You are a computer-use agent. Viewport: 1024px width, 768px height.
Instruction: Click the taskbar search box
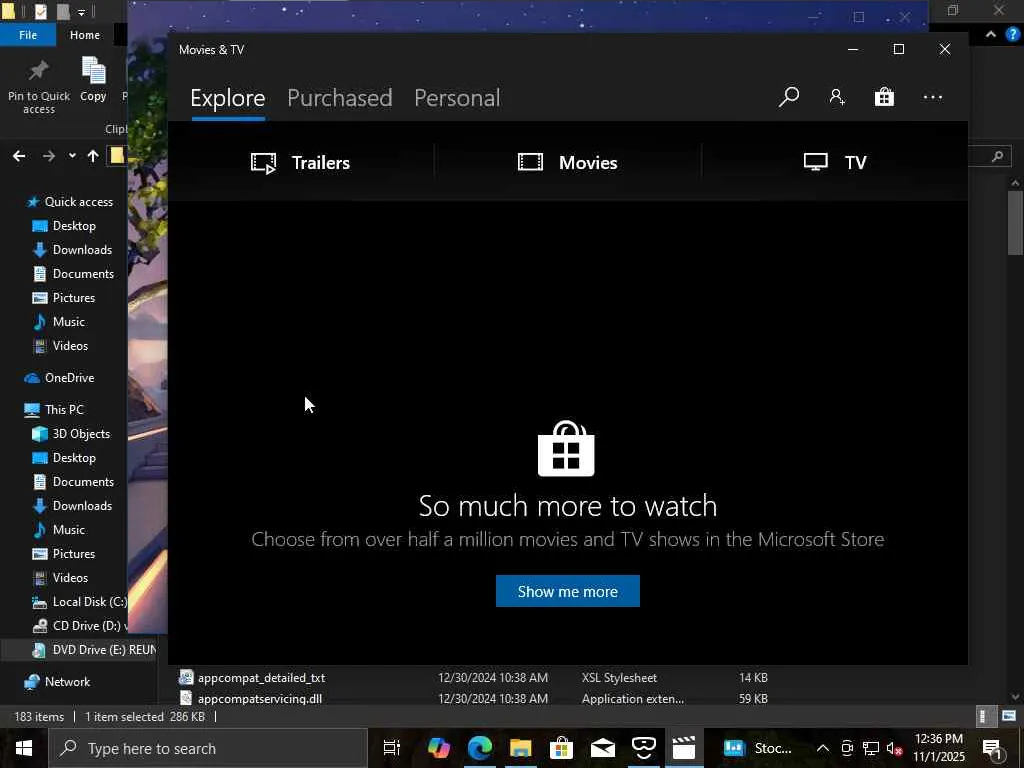pos(208,748)
